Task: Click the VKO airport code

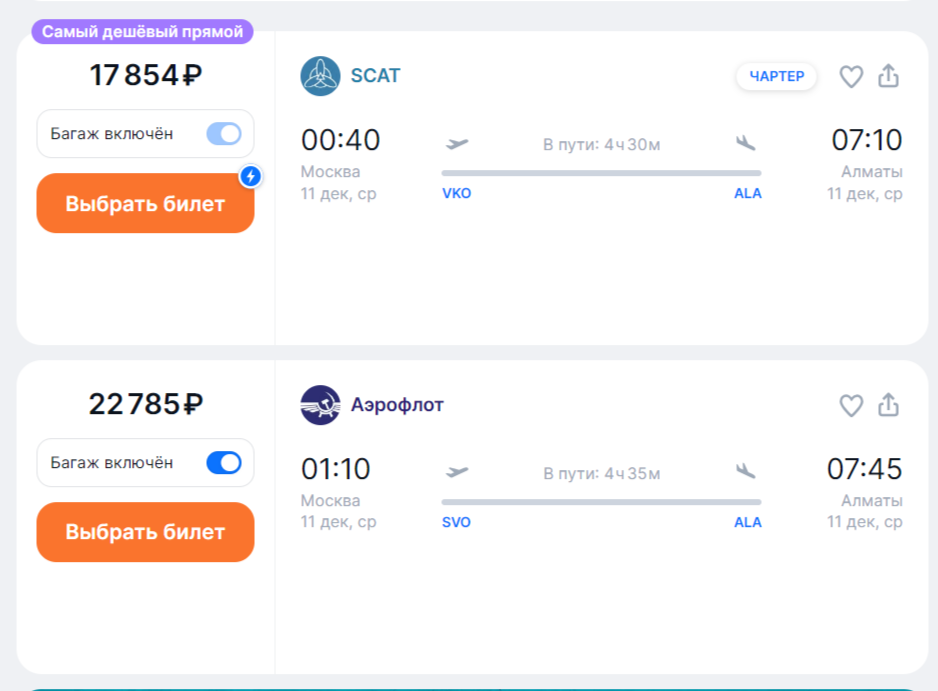Action: (x=456, y=194)
